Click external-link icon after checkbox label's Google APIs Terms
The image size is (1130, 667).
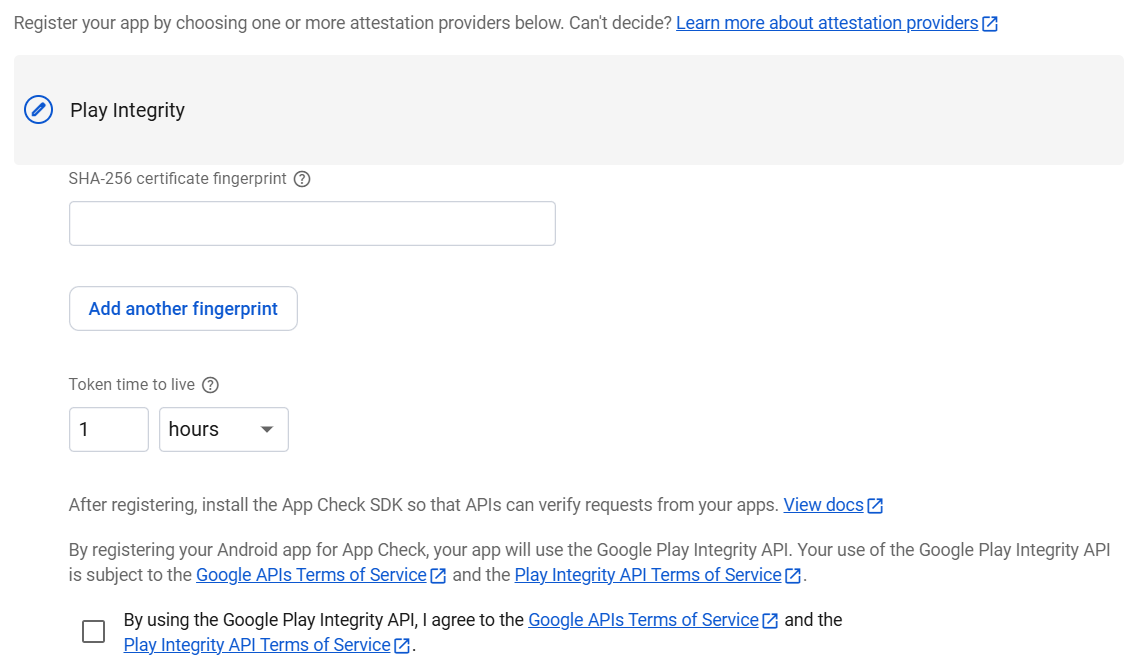point(770,621)
